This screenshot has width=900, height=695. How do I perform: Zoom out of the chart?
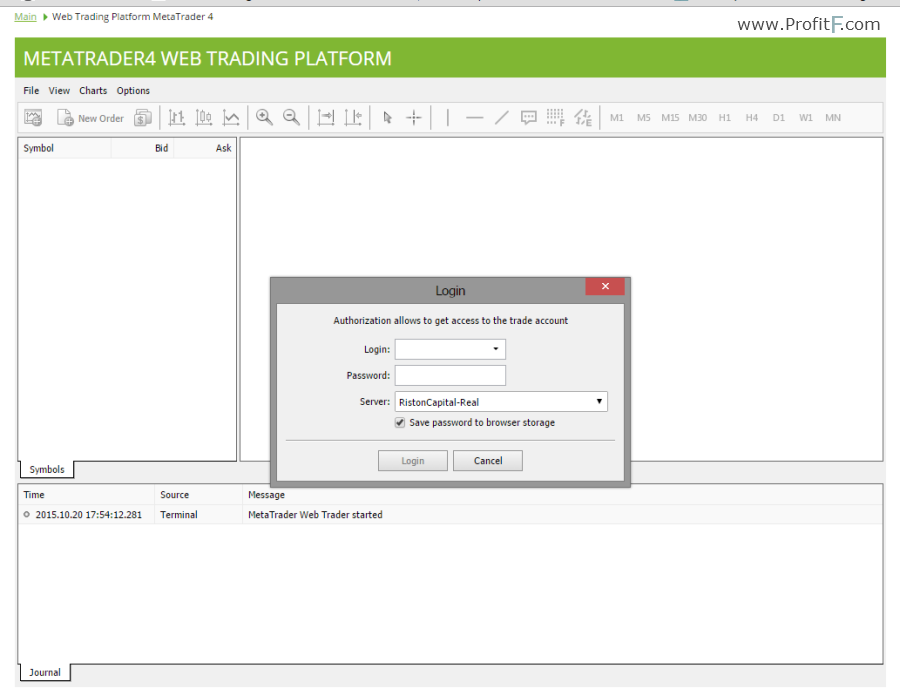click(292, 118)
